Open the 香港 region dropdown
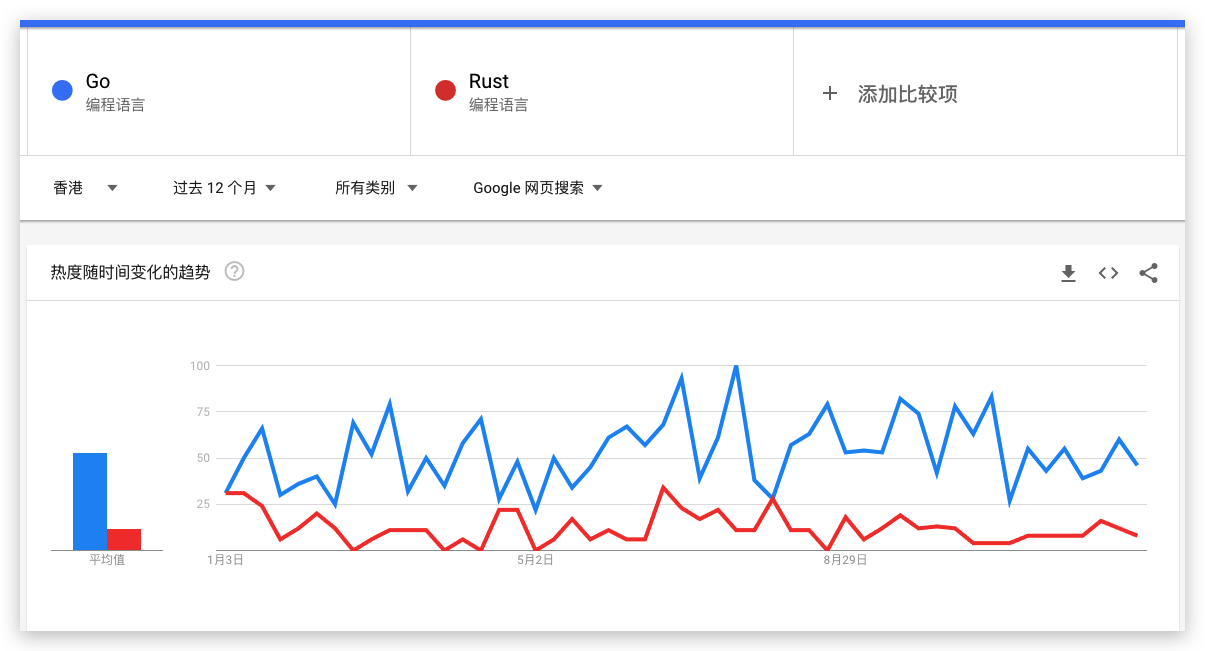Viewport: 1205px width, 651px height. pos(86,188)
